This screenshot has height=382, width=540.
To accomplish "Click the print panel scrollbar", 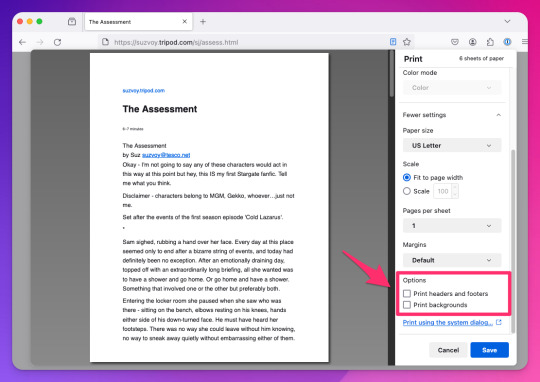I will click(x=513, y=241).
